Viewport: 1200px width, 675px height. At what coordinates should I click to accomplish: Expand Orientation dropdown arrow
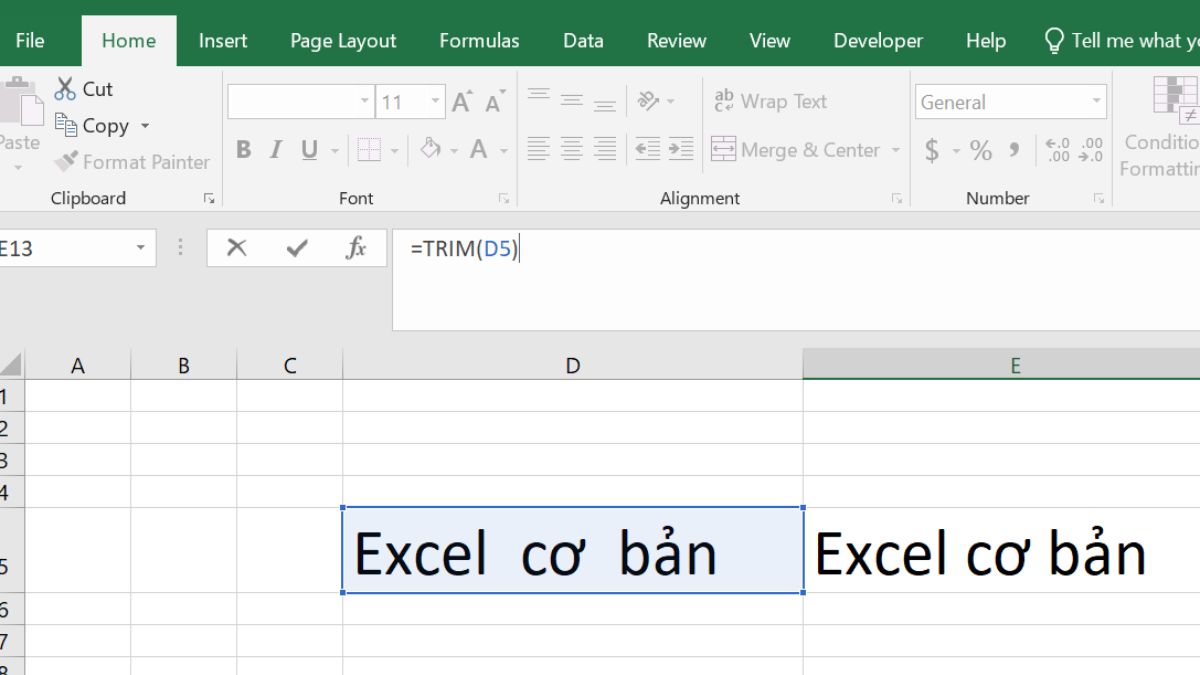point(670,102)
